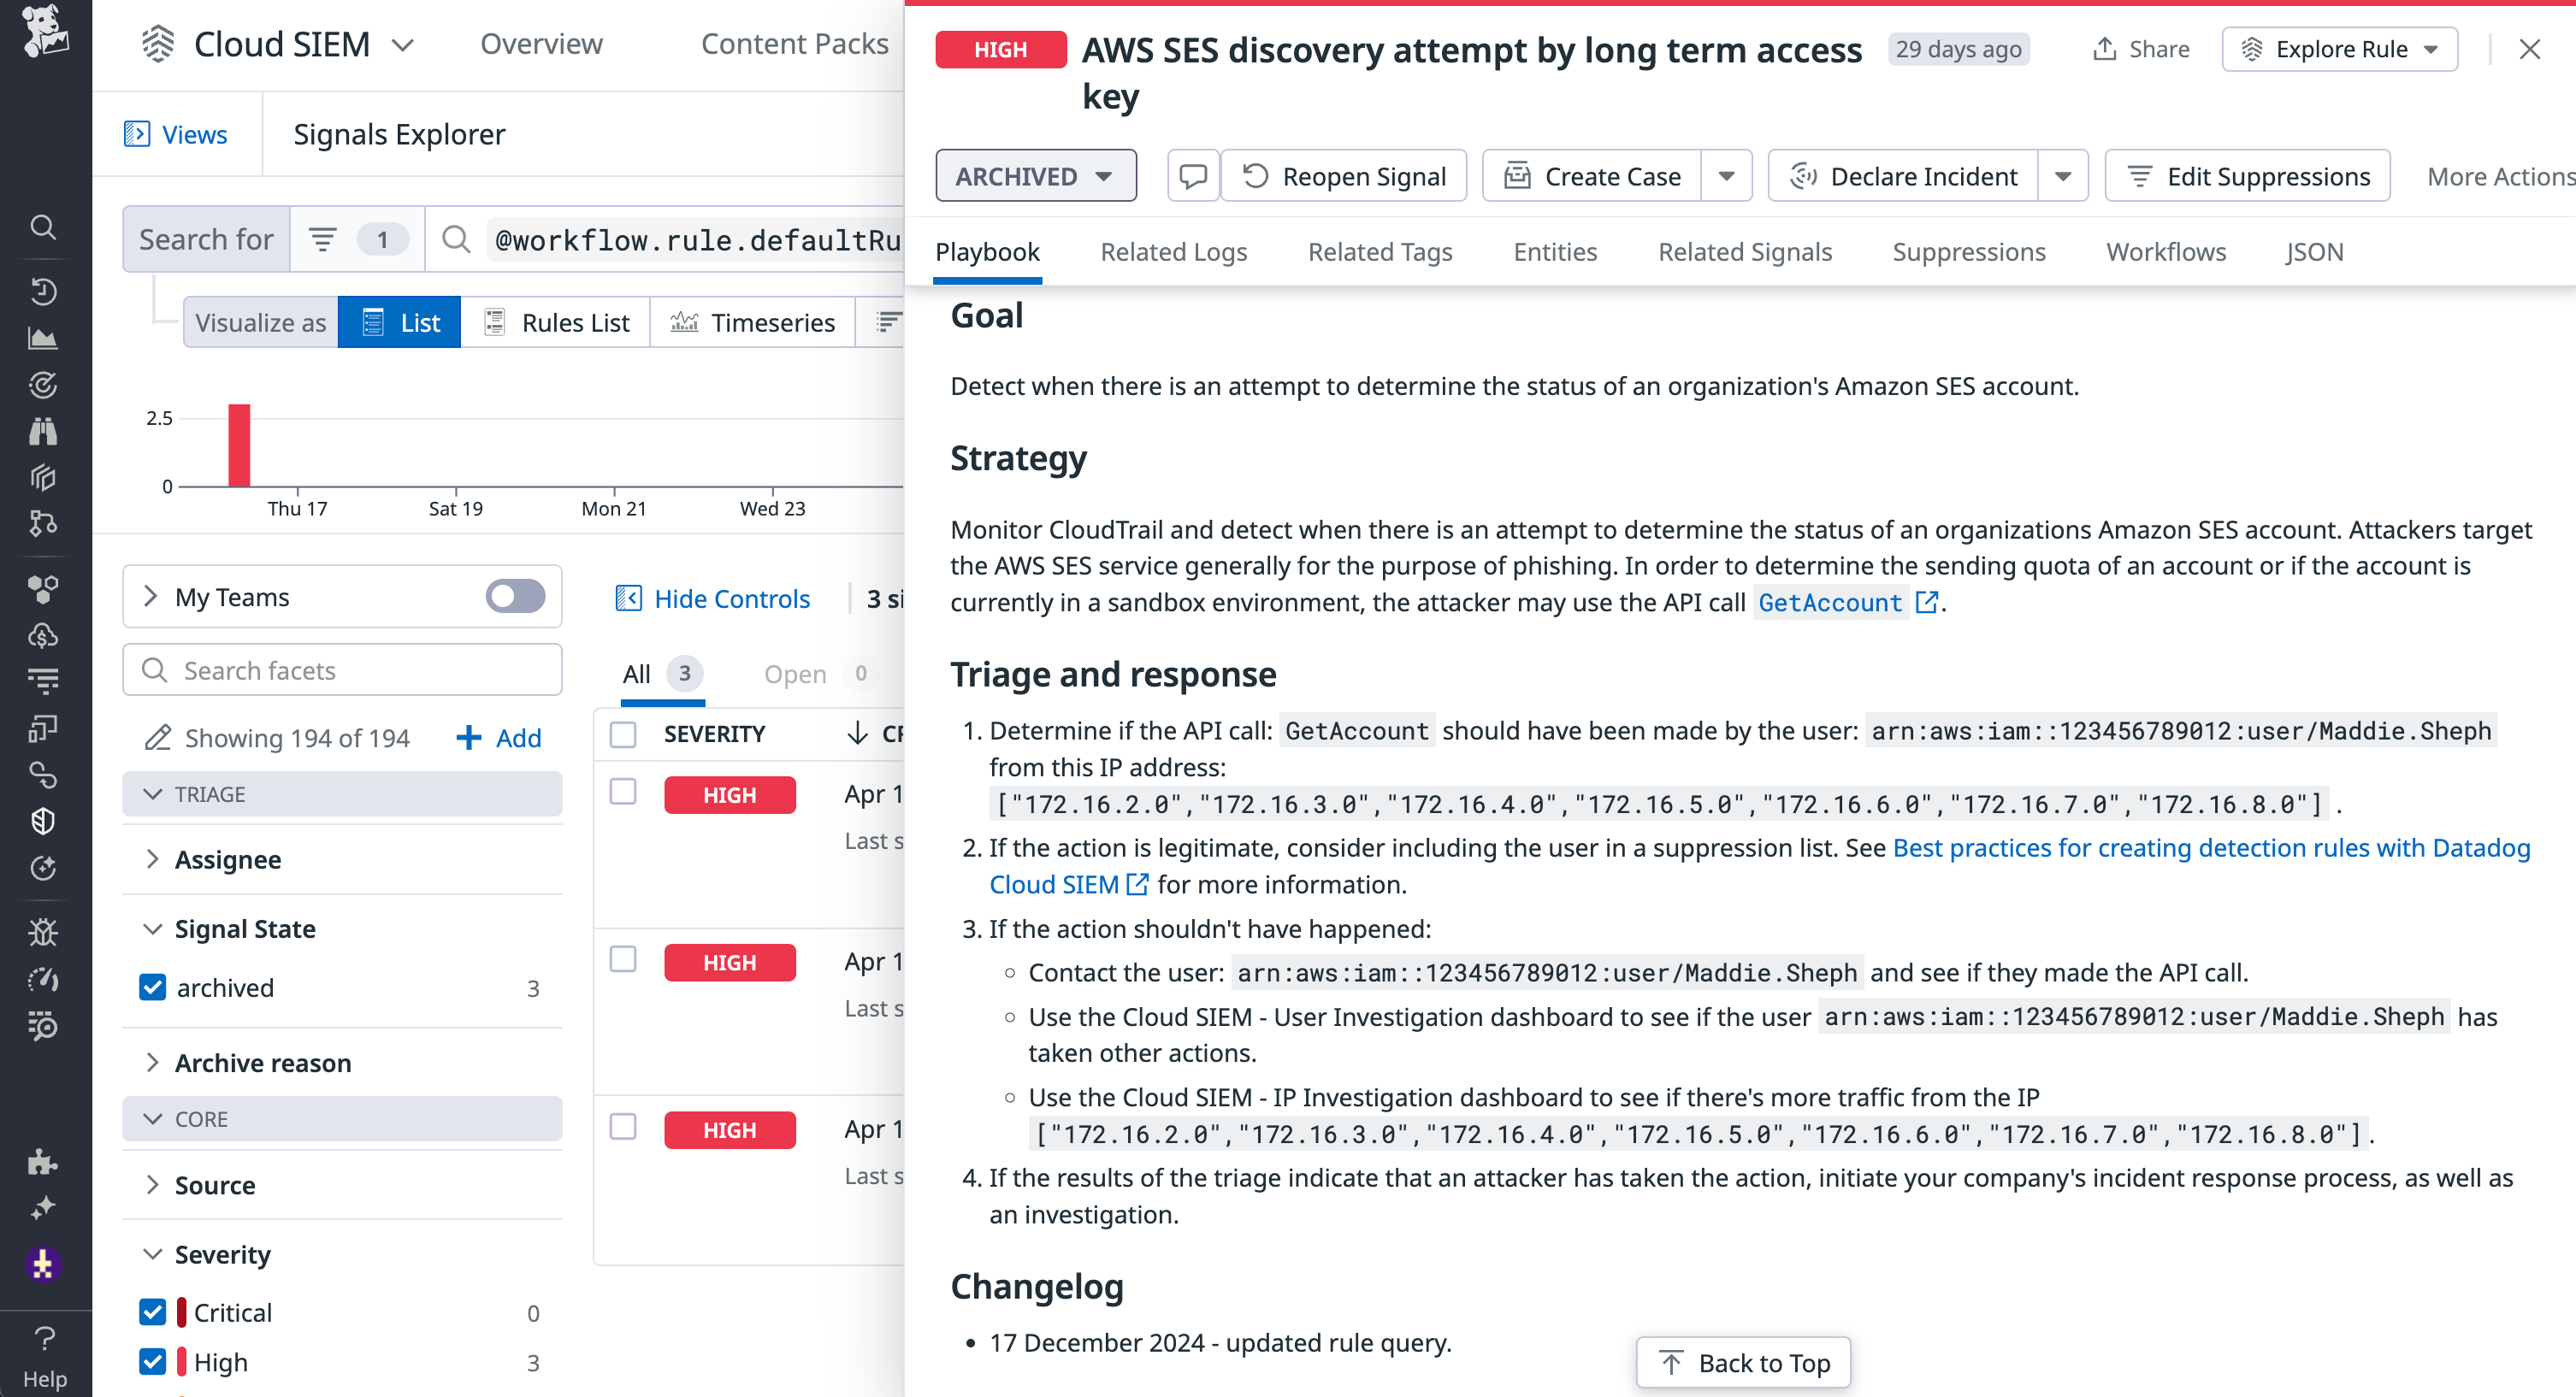Open the Content Packs menu item
Viewport: 2576px width, 1397px height.
tap(795, 44)
